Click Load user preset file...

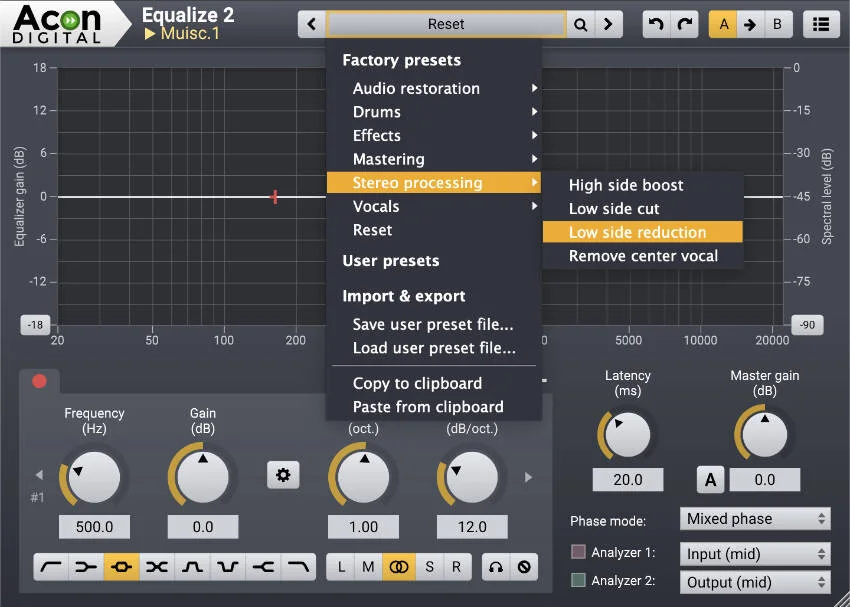(x=434, y=348)
